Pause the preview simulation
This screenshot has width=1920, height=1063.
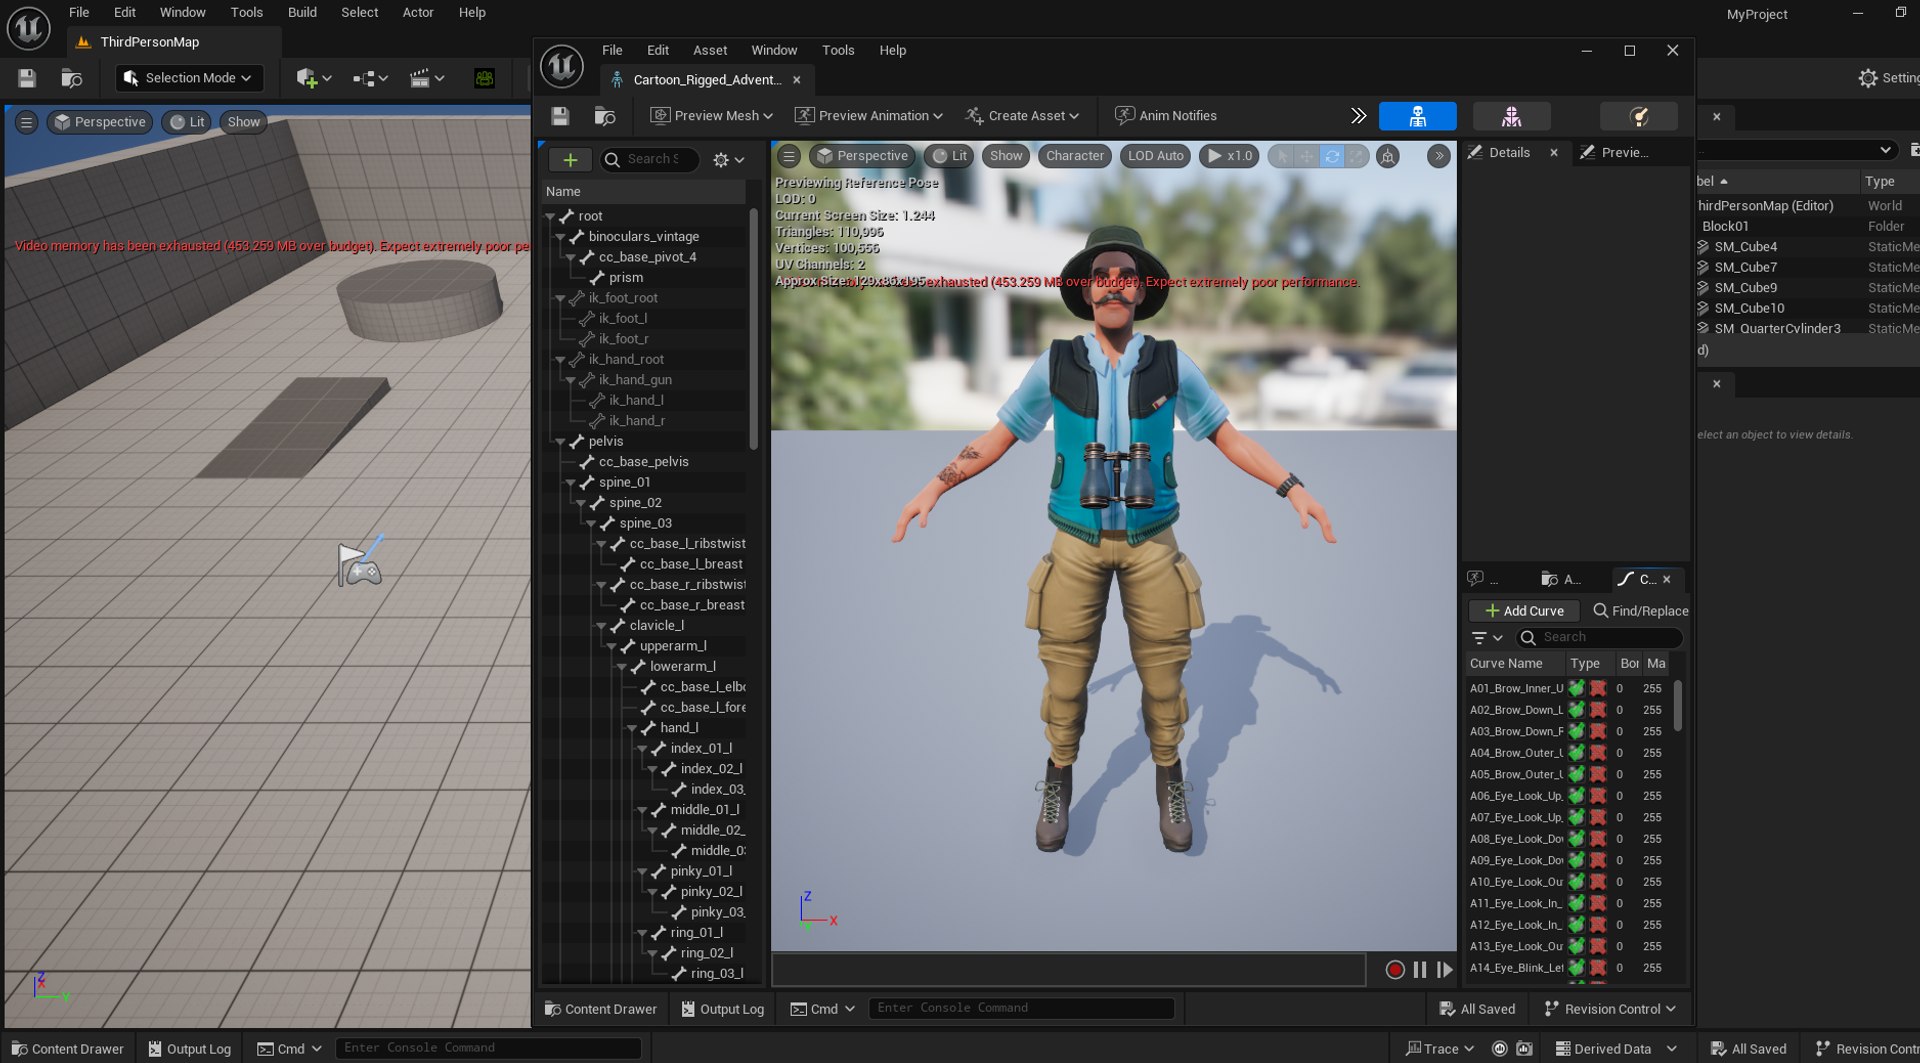point(1420,969)
